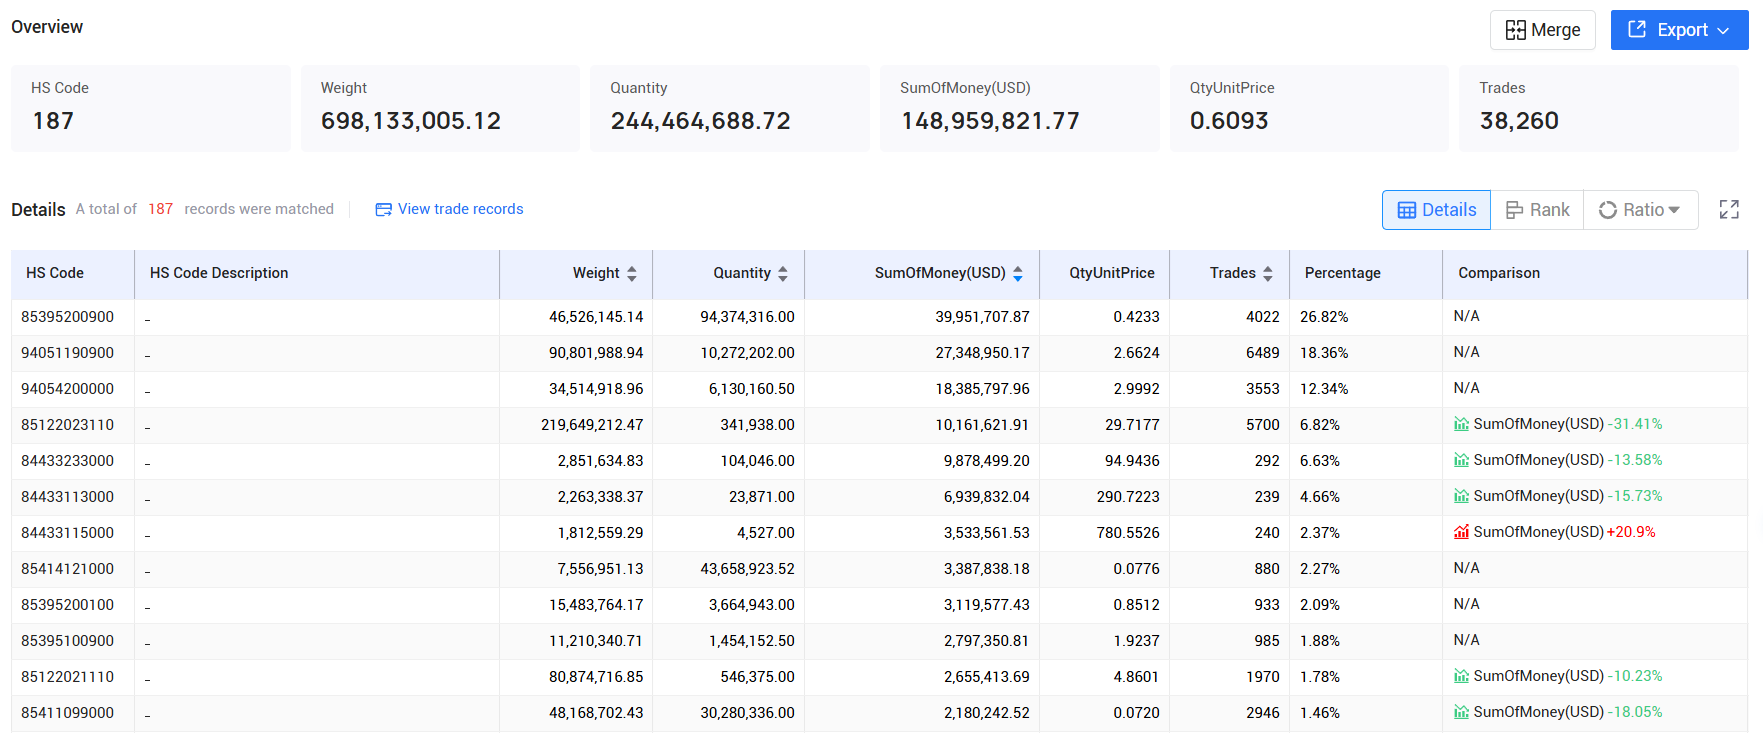This screenshot has height=733, width=1763.
Task: Click the Weight summary card 698,133,005.12
Action: (440, 108)
